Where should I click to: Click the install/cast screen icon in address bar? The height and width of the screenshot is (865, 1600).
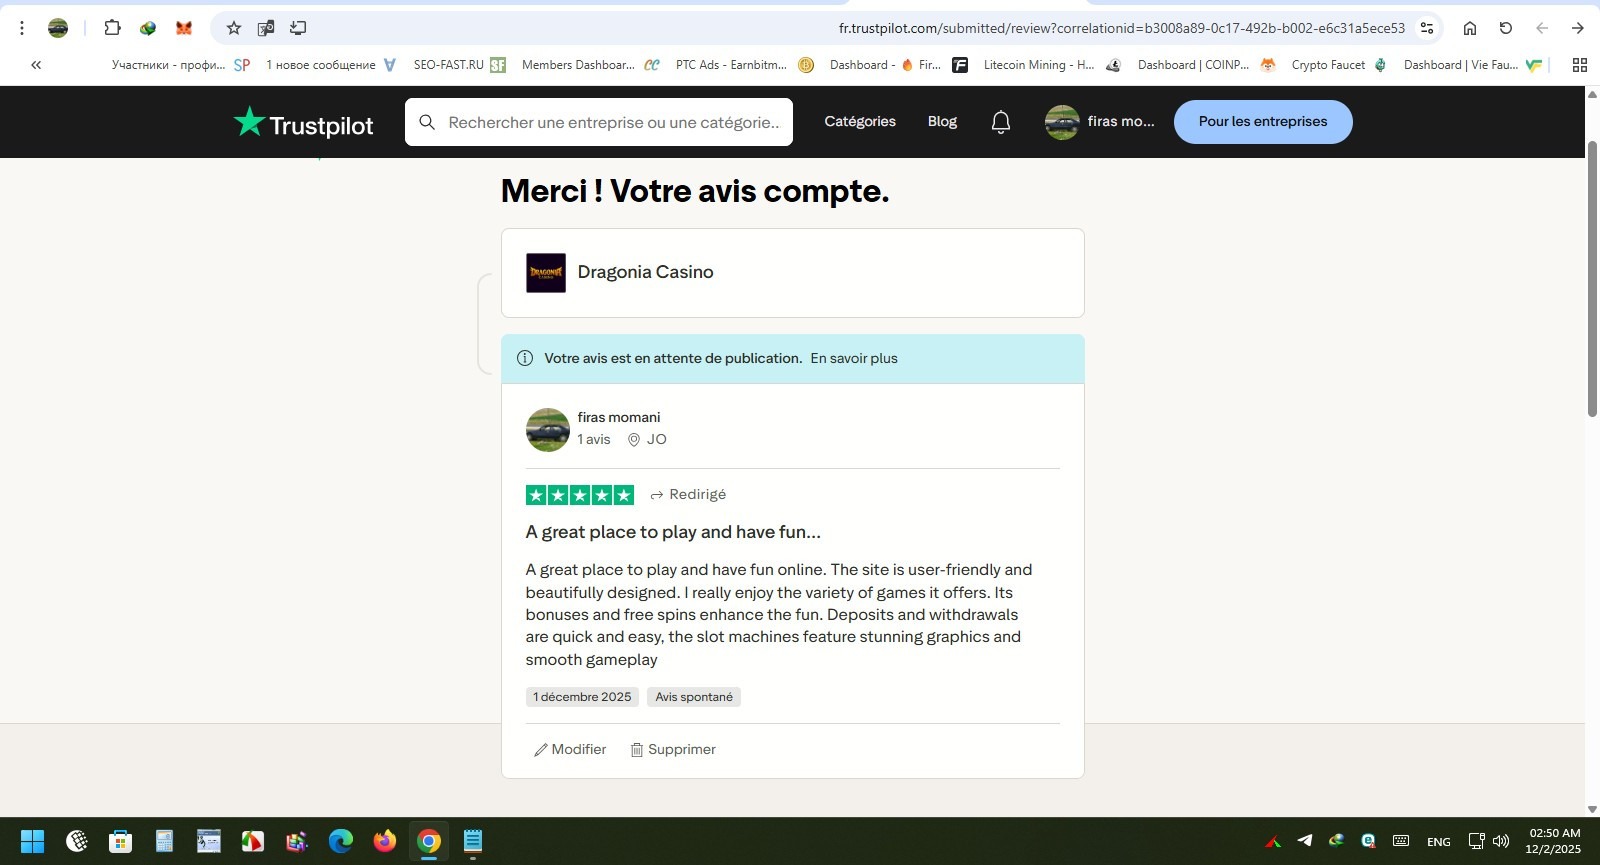point(298,28)
